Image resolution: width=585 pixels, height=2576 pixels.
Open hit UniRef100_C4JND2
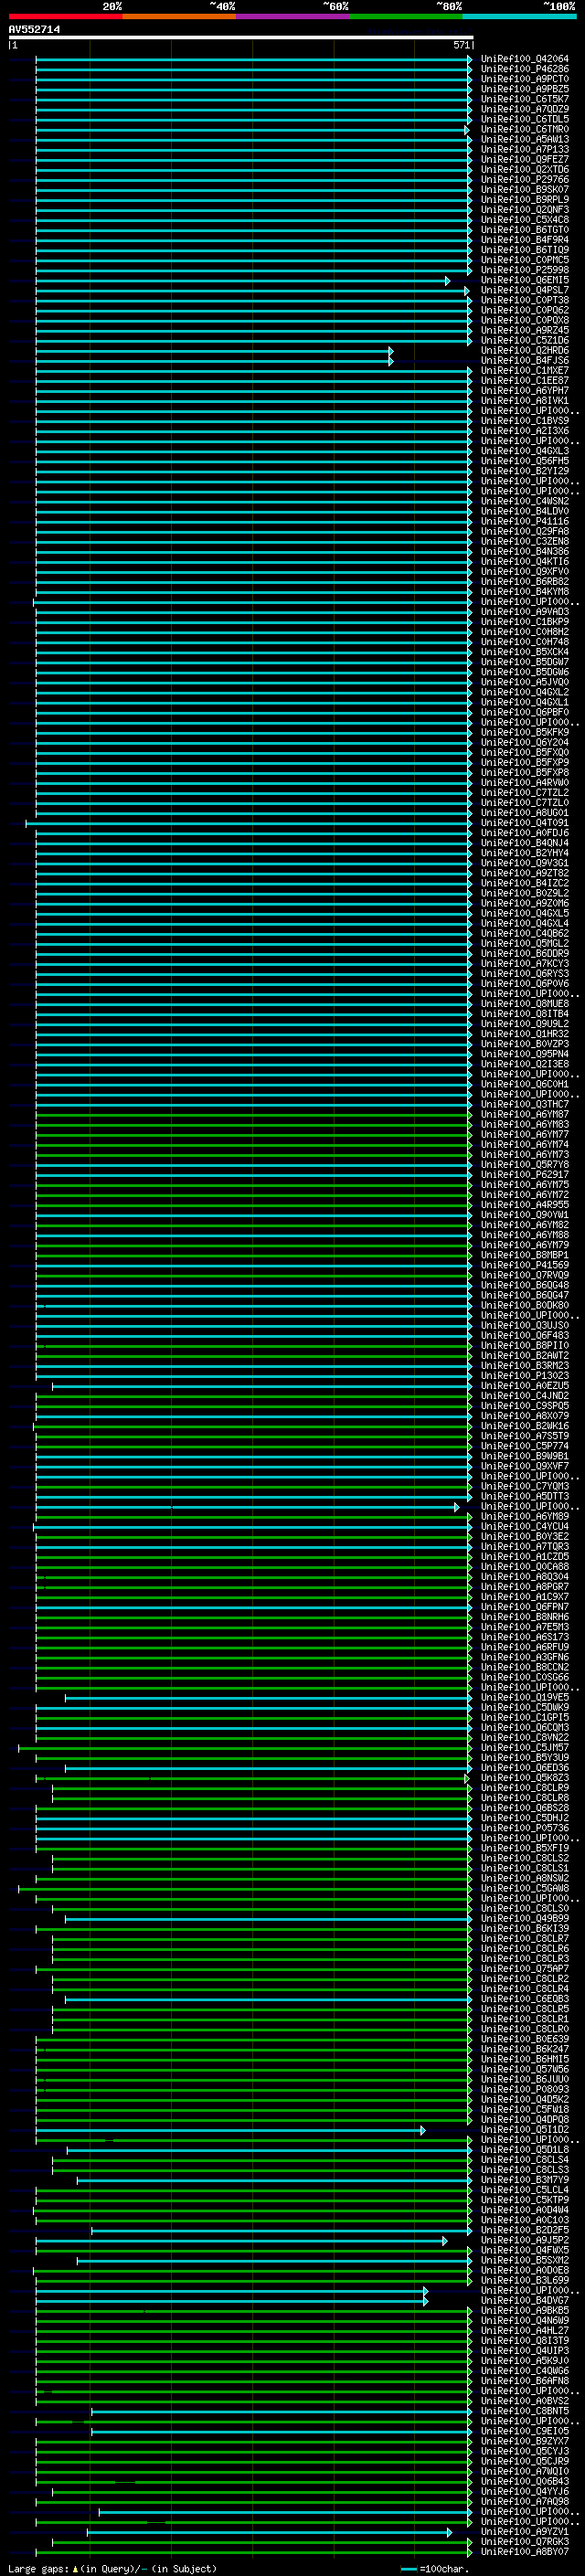tap(525, 1396)
